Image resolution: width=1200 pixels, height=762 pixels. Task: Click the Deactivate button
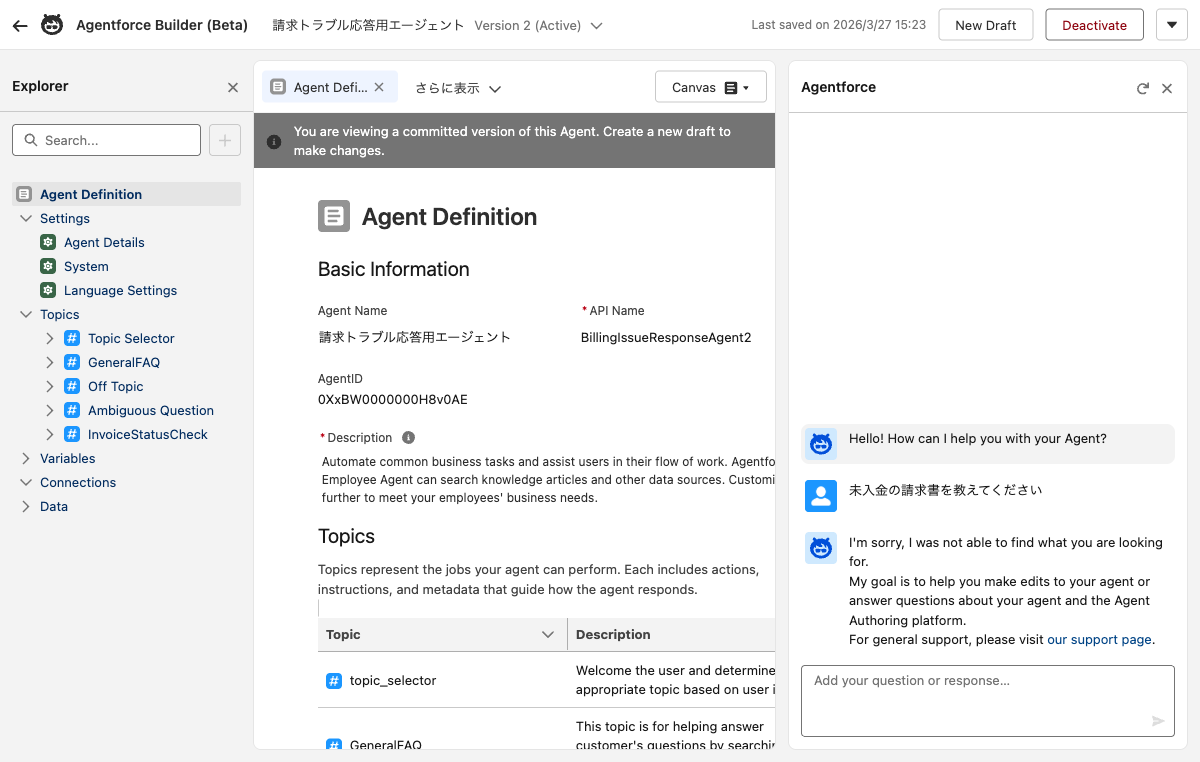(1094, 24)
